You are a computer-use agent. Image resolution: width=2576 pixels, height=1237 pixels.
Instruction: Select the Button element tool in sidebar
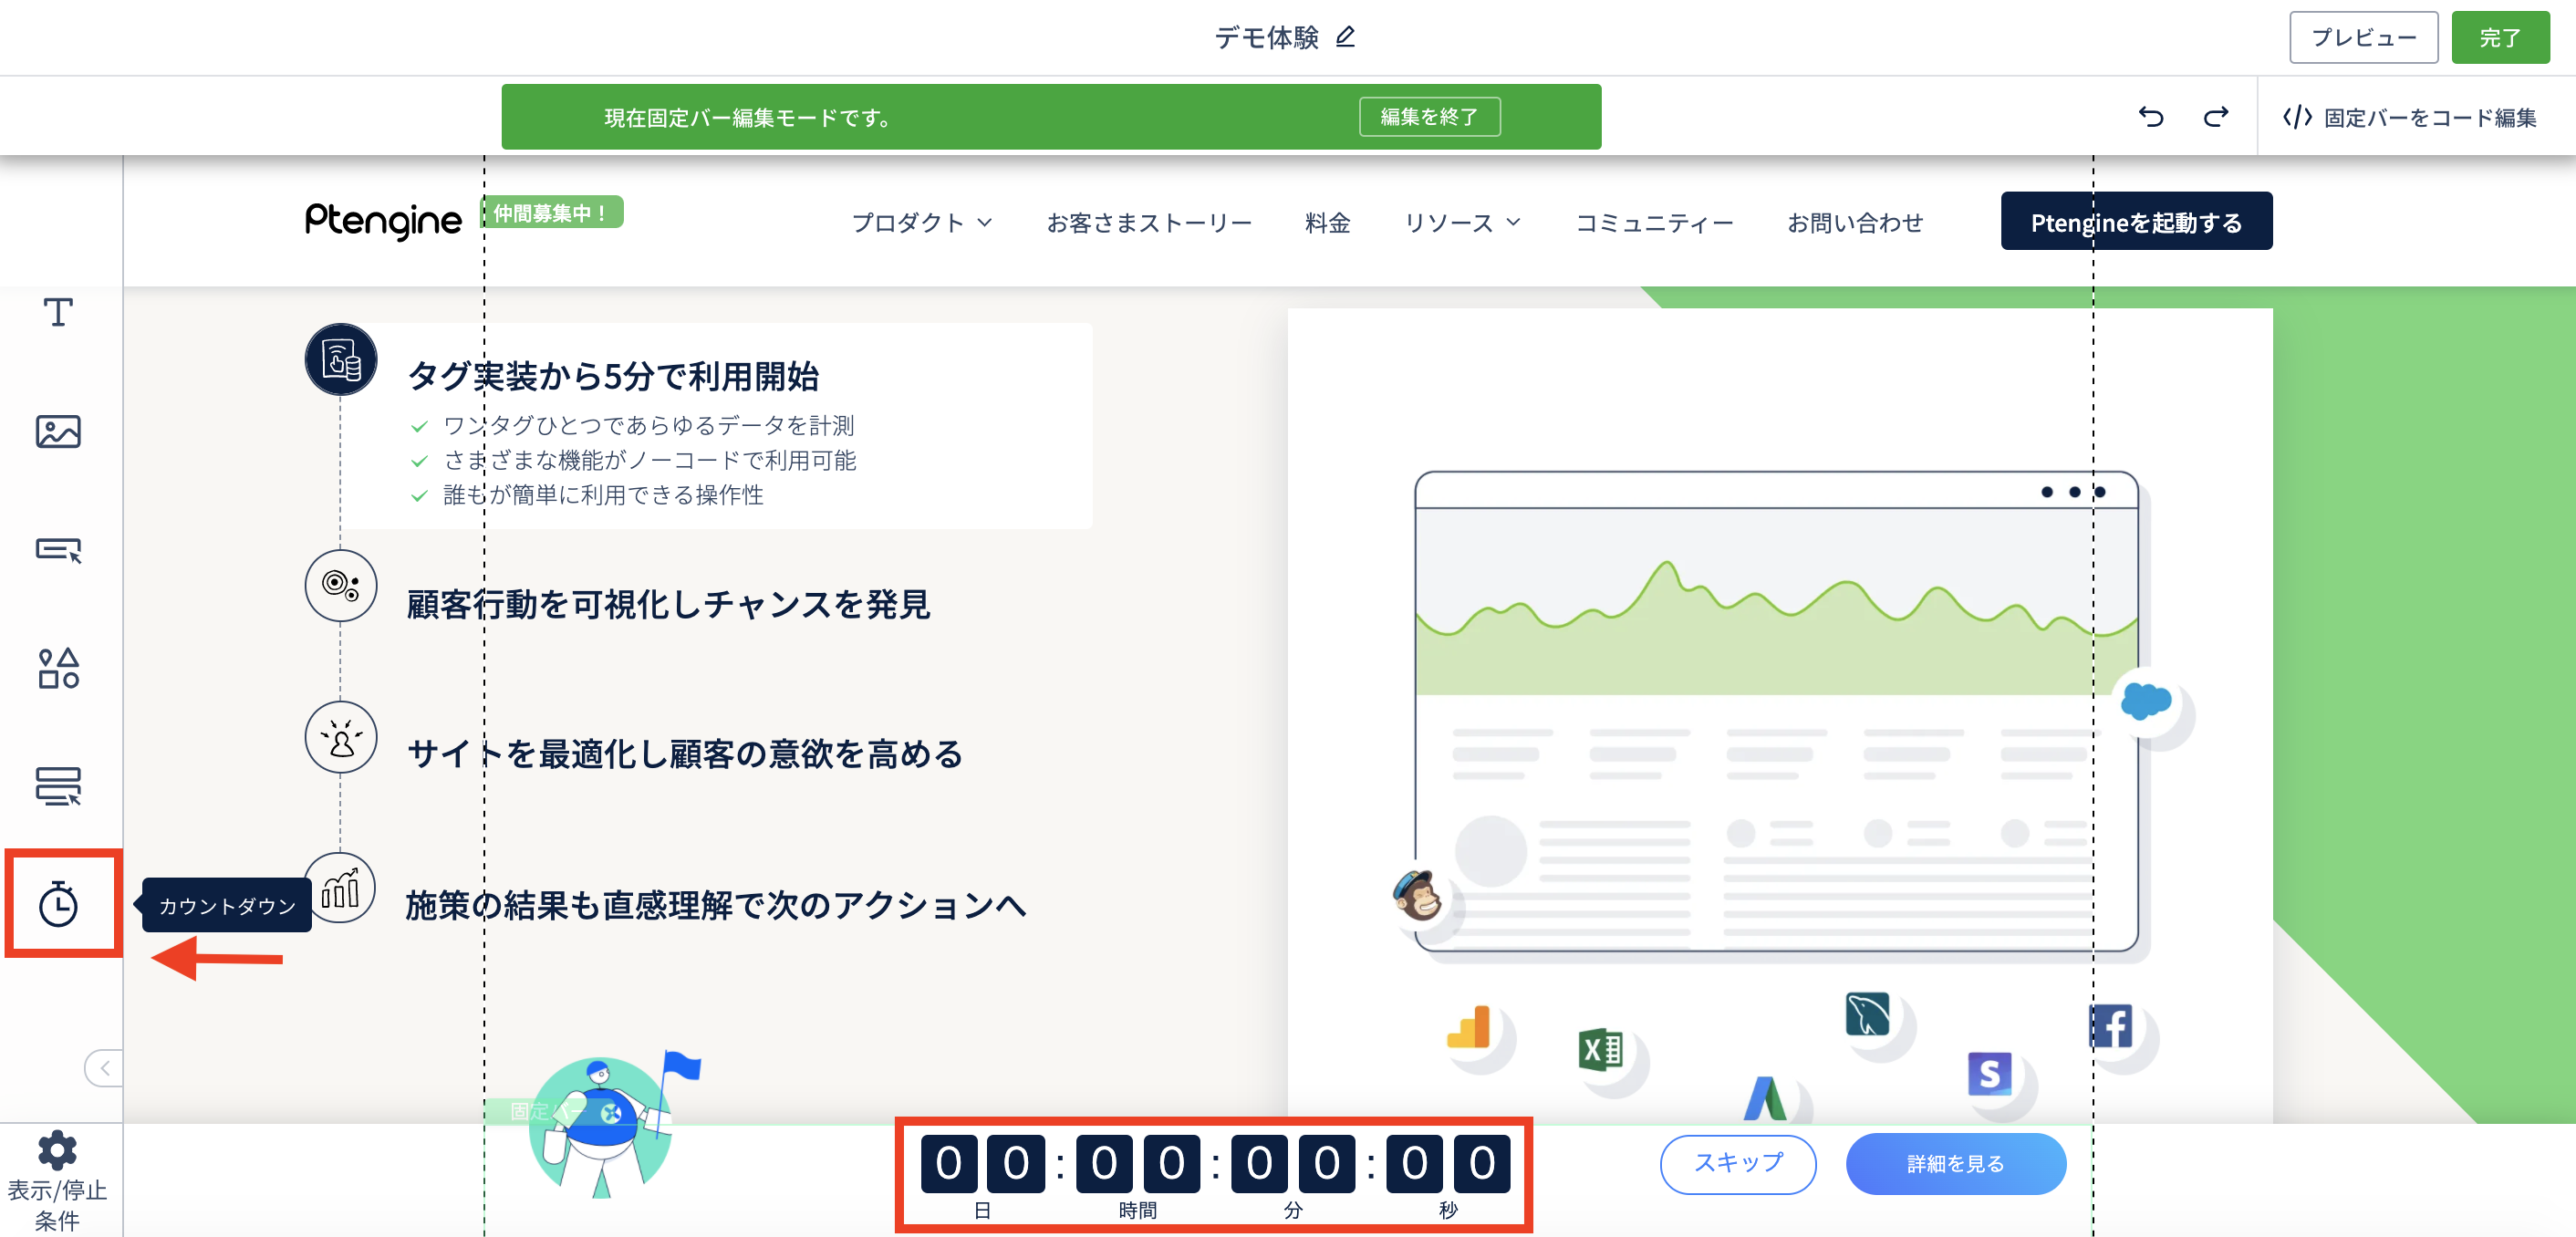tap(58, 550)
